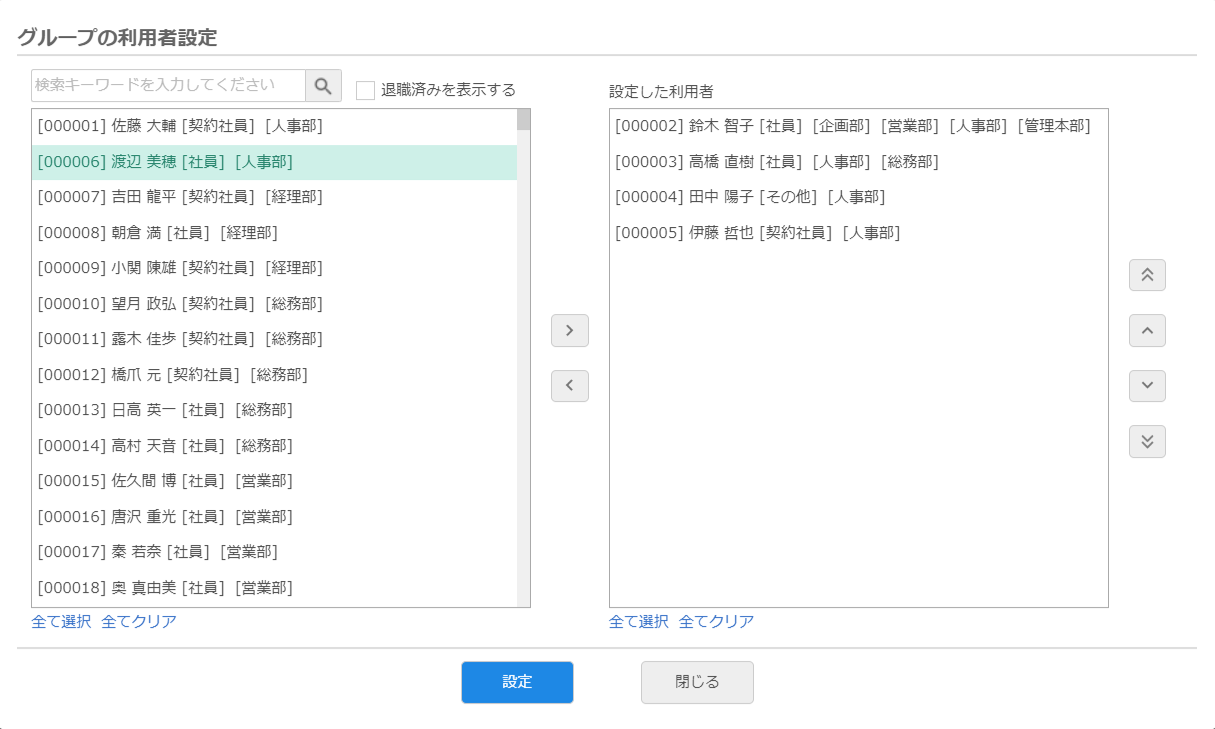Click 全てクリア under the 設定した利用者 list
This screenshot has height=729, width=1215.
click(715, 621)
